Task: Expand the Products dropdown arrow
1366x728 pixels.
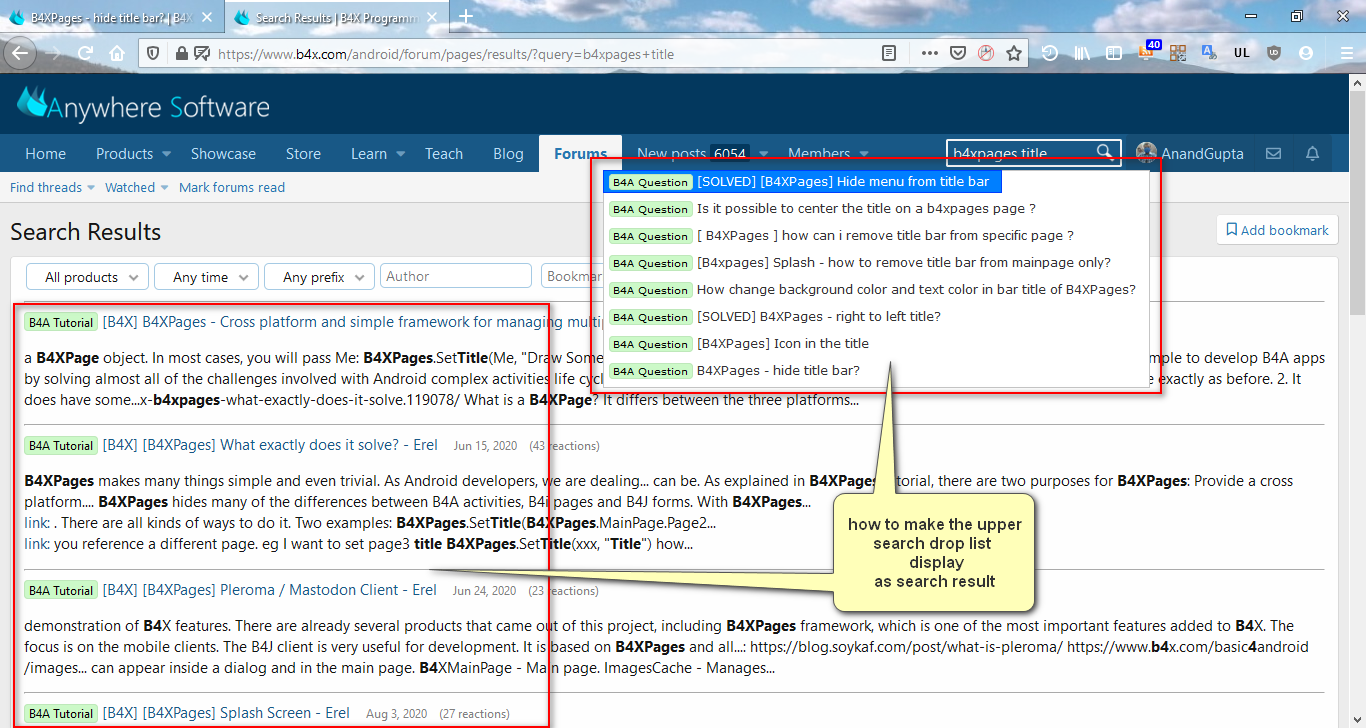Action: (166, 154)
